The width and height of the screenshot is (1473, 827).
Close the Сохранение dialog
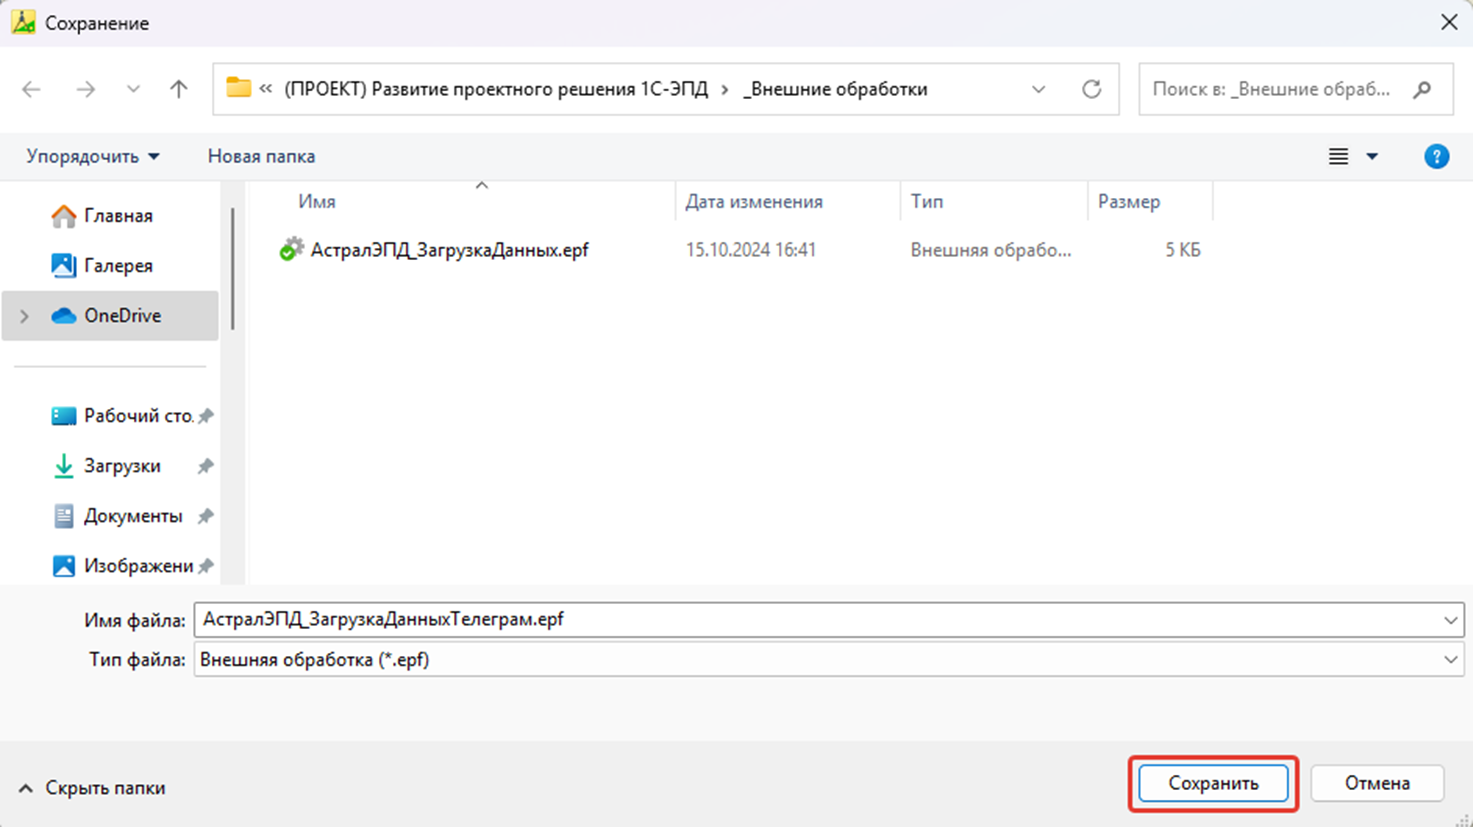[x=1448, y=22]
